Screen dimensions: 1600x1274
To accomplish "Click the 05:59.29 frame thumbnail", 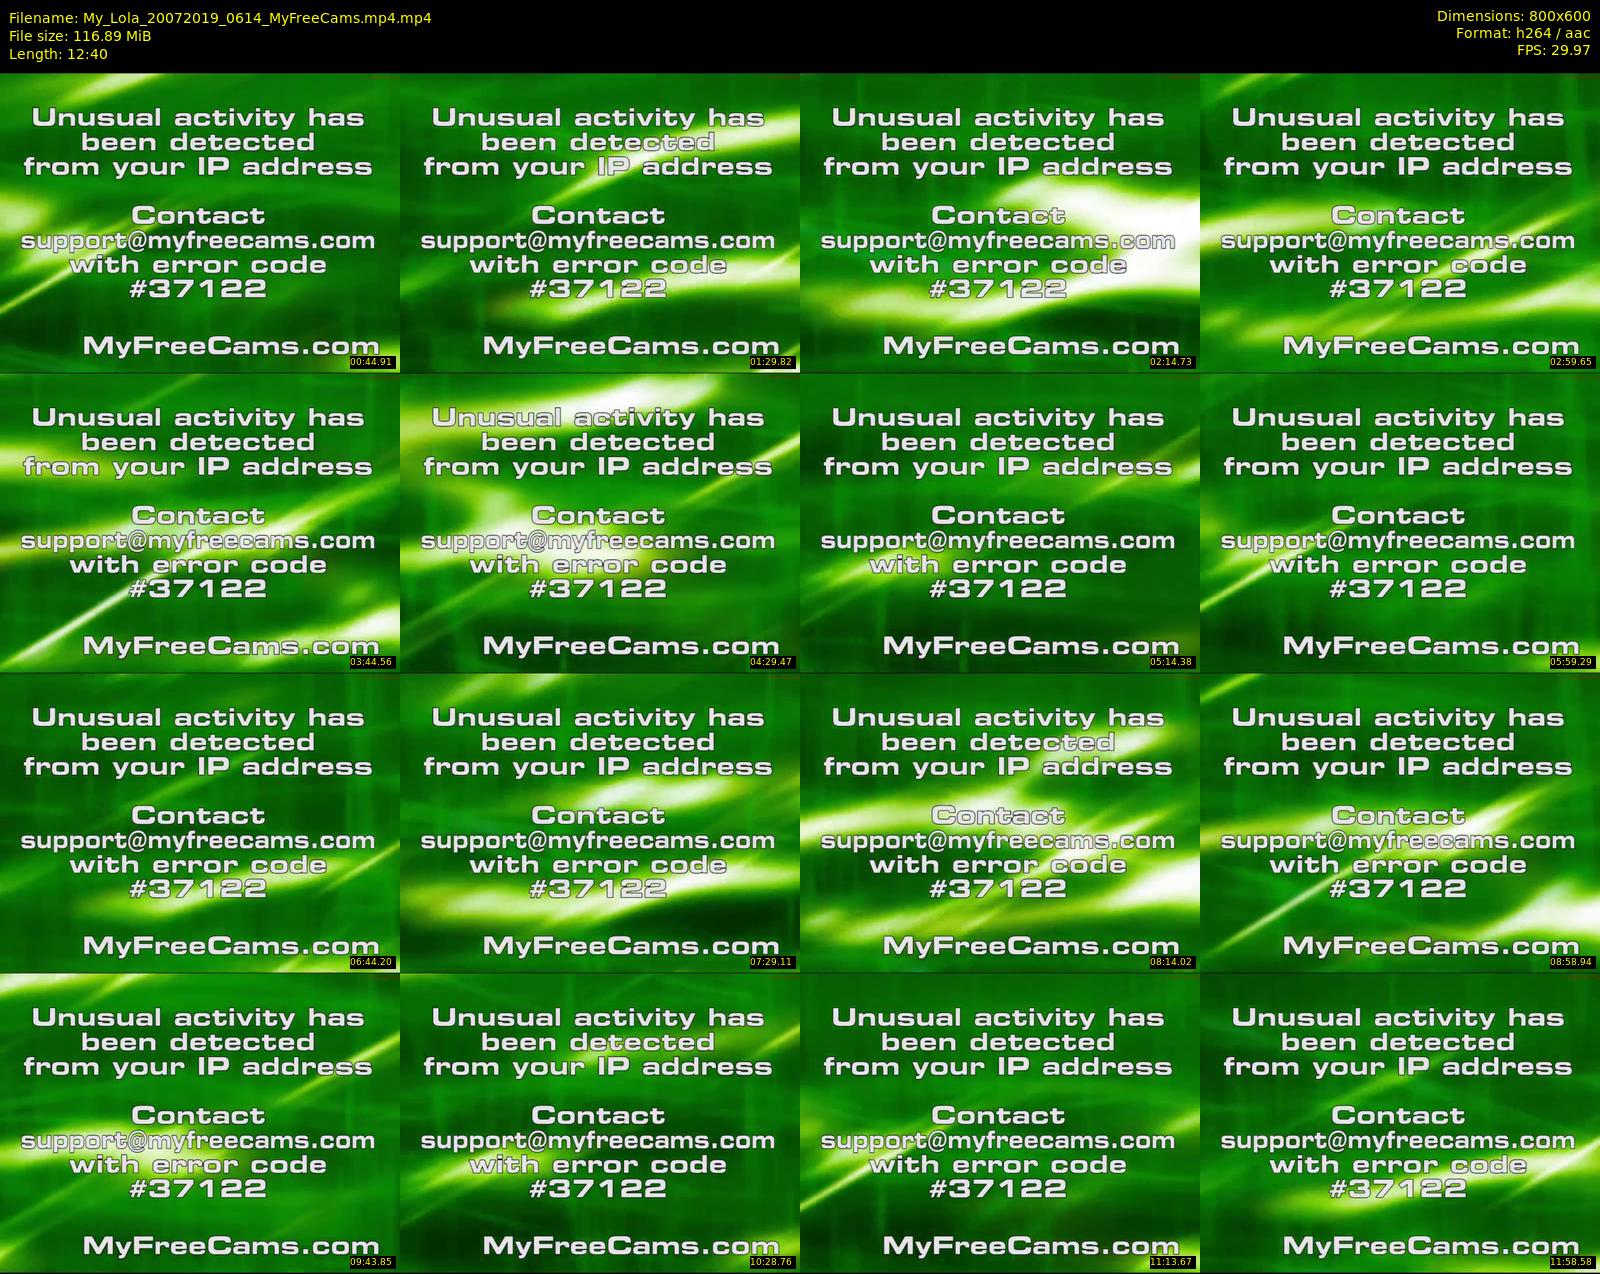I will (x=1400, y=522).
